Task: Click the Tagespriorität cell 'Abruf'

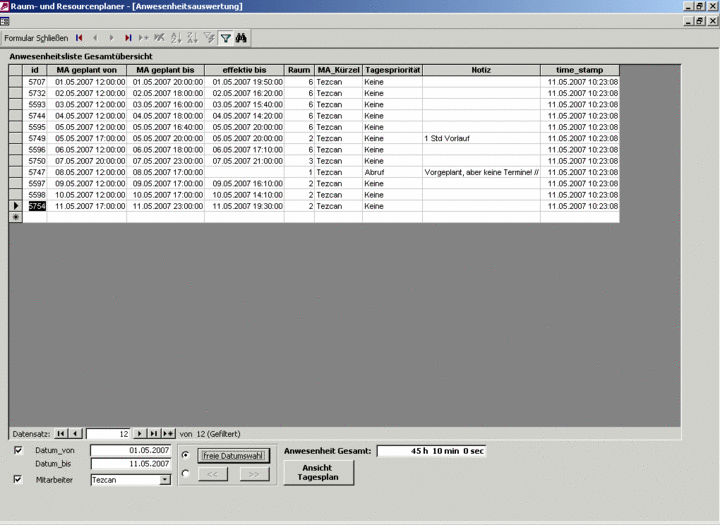Action: click(x=393, y=172)
